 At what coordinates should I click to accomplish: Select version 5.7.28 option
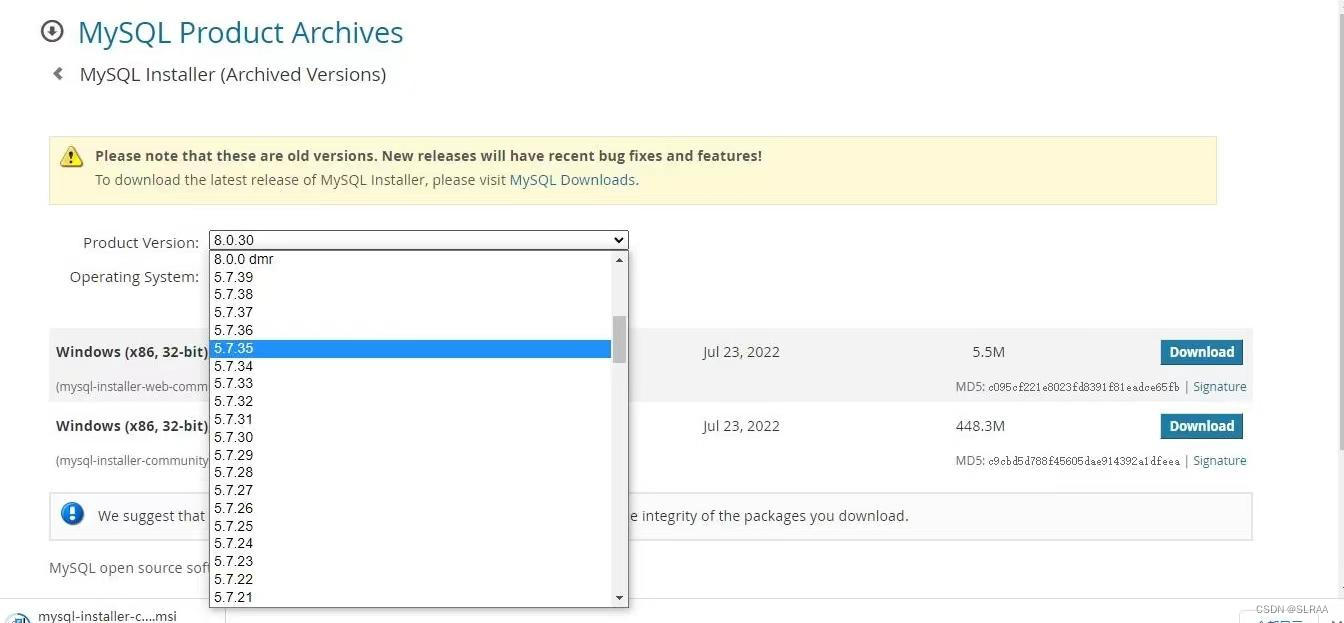coord(410,473)
